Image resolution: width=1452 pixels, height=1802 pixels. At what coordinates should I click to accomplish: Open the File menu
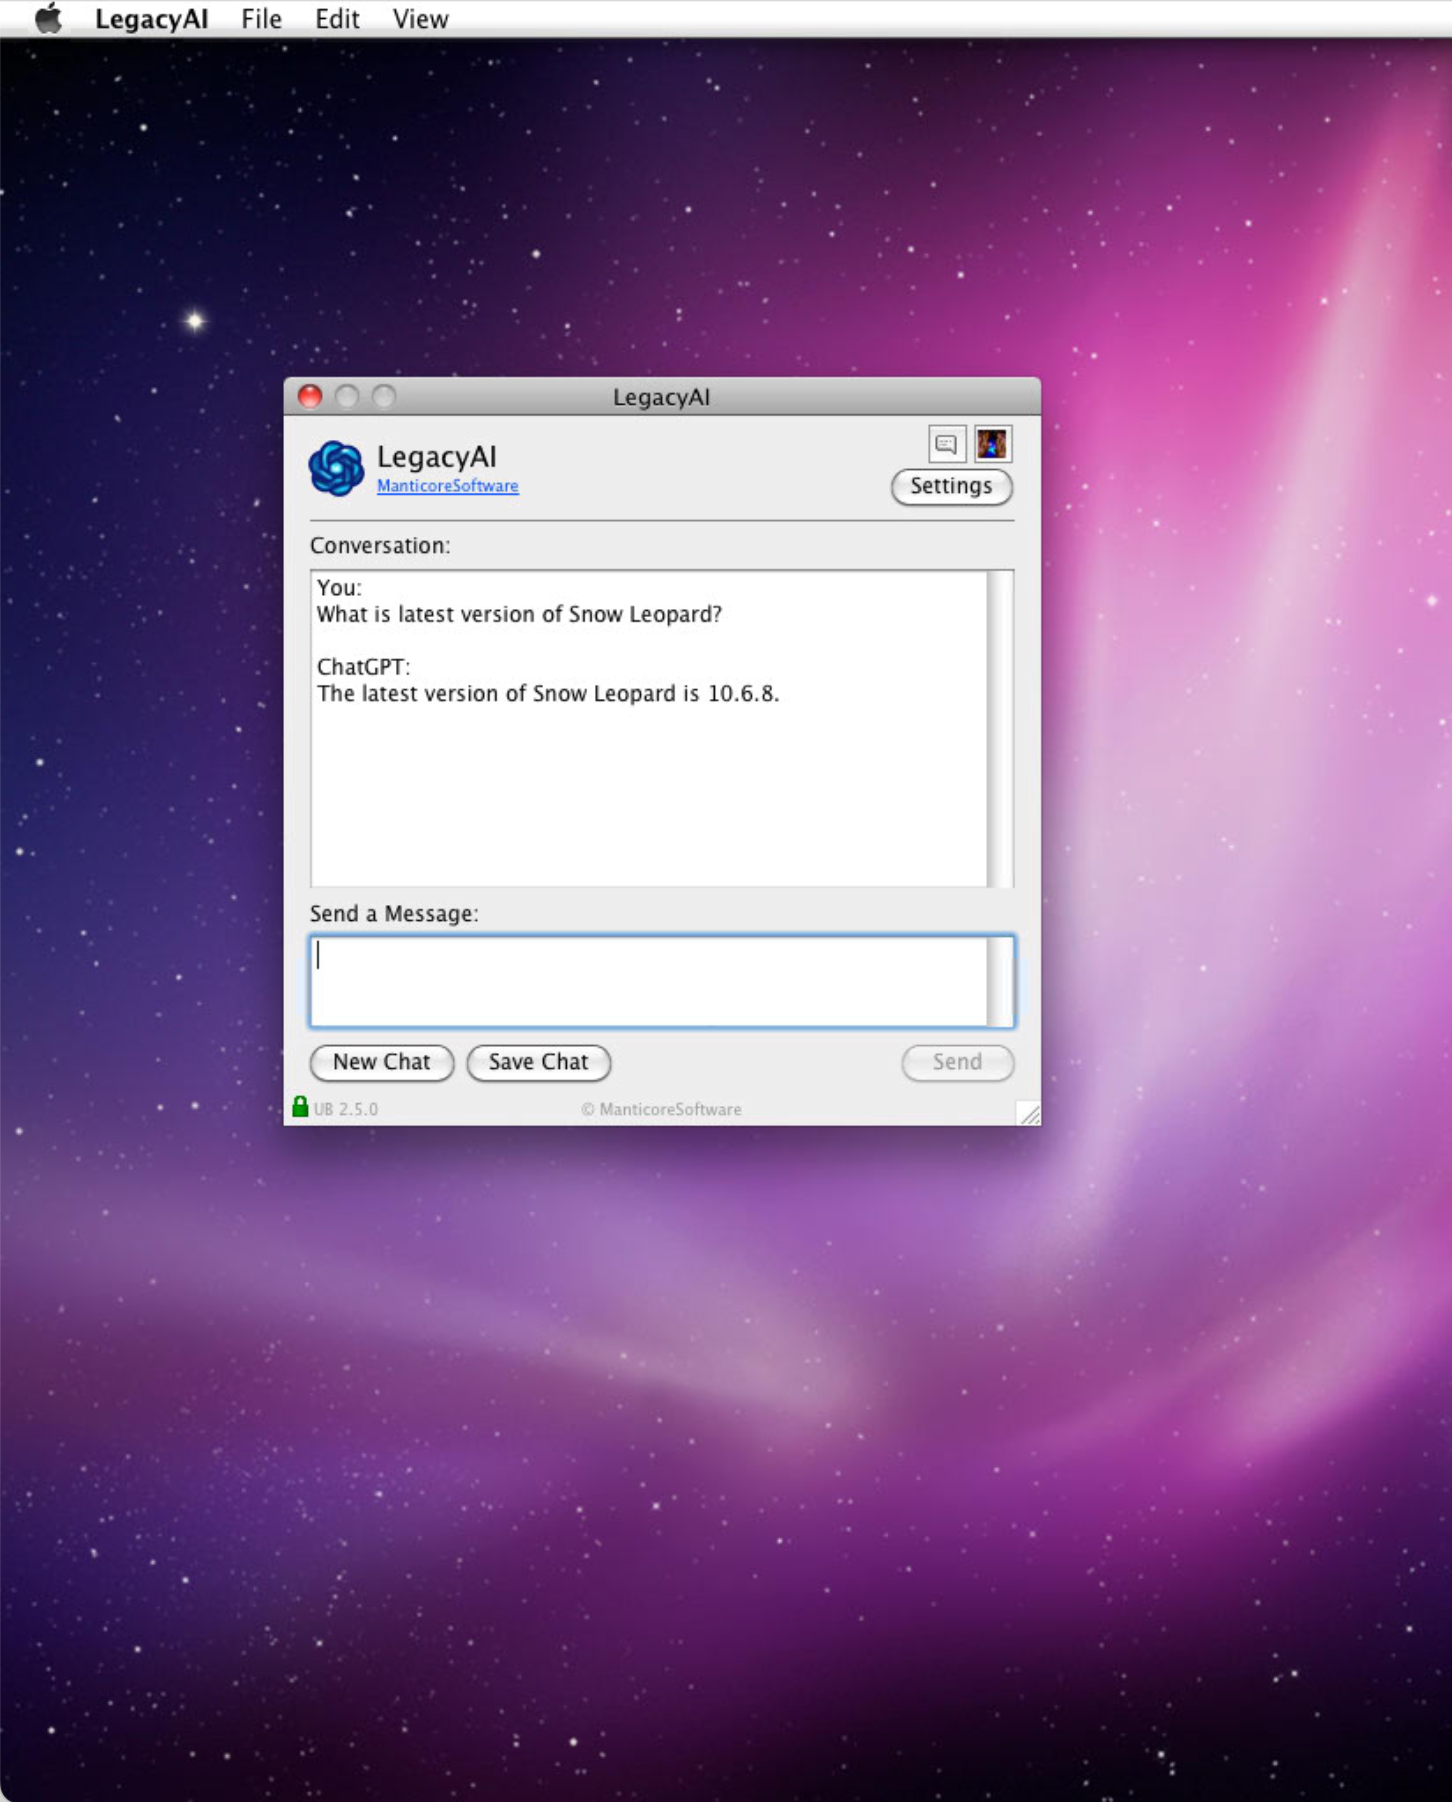pyautogui.click(x=261, y=19)
